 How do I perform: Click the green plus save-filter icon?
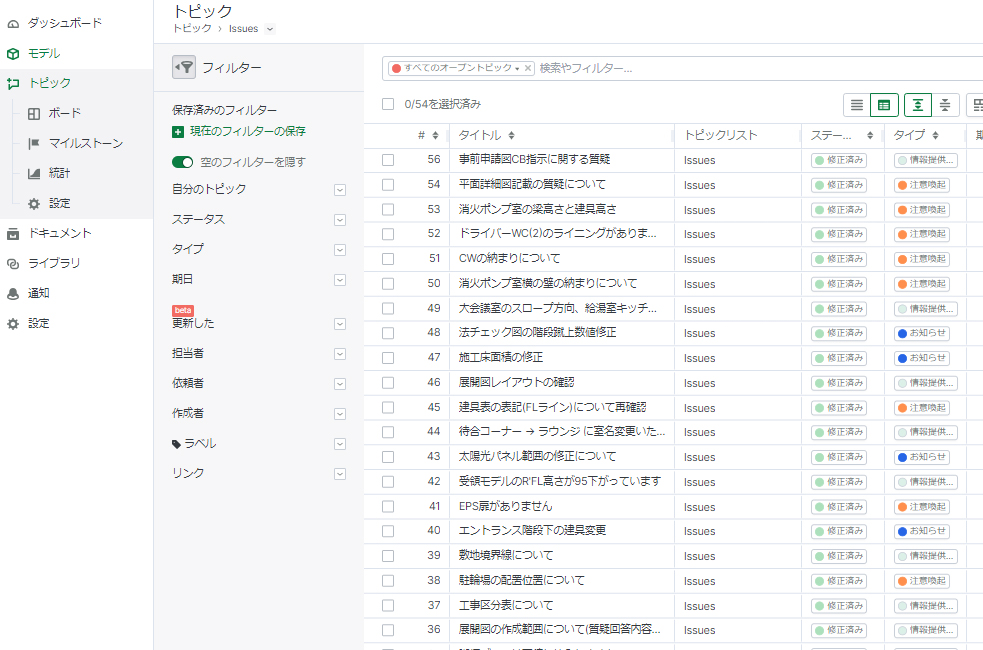178,132
